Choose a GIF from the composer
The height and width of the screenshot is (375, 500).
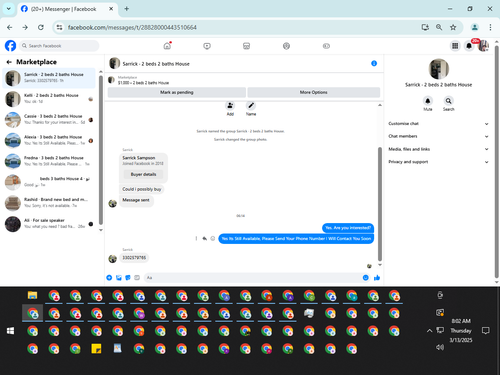coord(137,278)
